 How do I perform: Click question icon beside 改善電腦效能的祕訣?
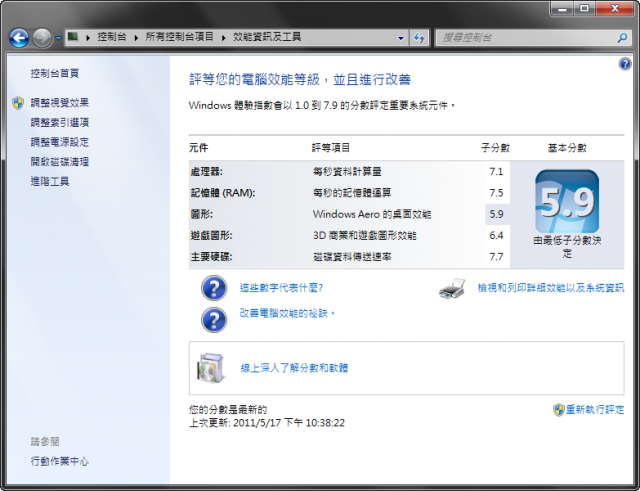click(214, 320)
